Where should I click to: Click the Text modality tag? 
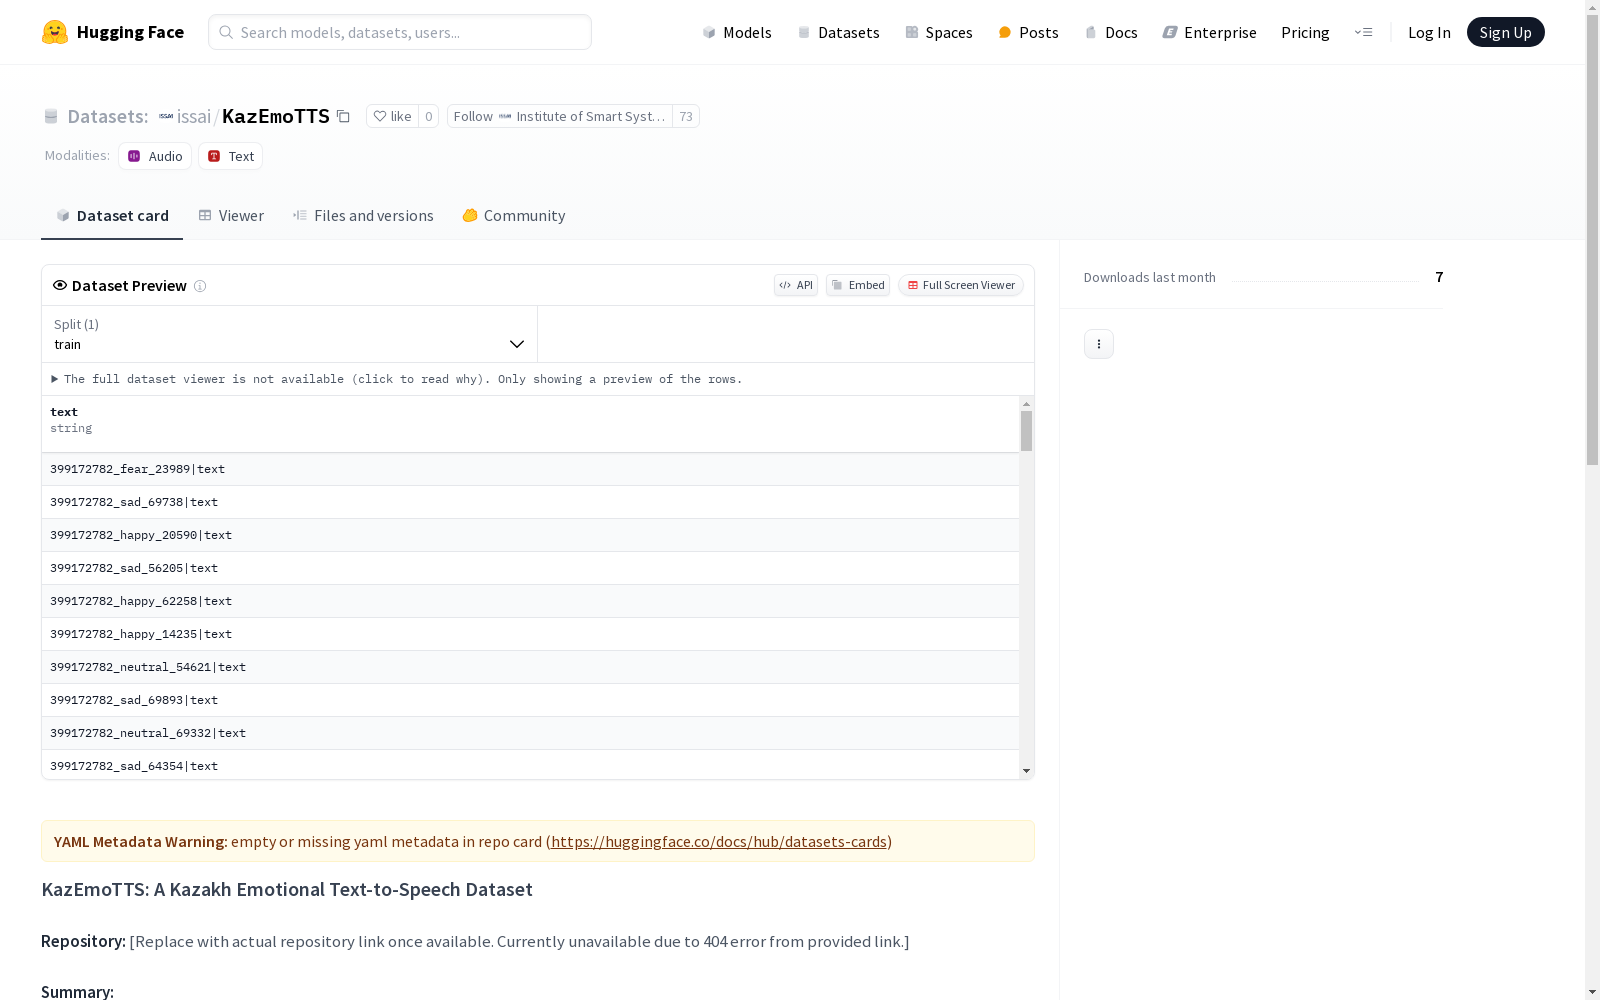(230, 156)
